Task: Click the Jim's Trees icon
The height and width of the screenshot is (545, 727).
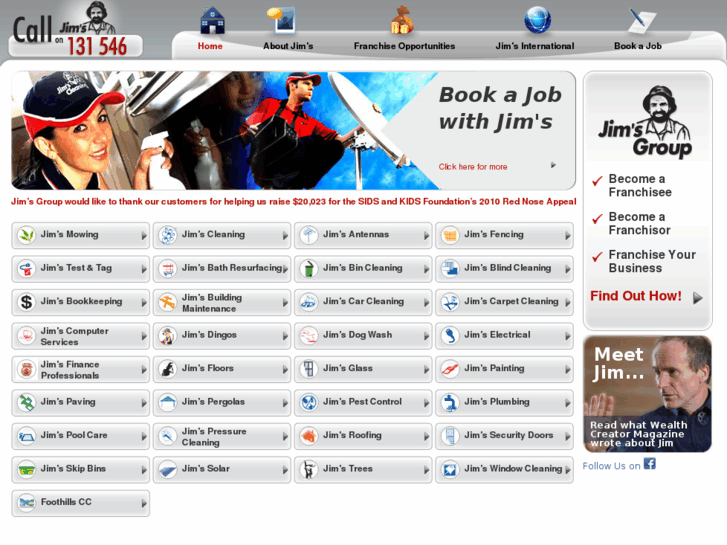Action: click(x=309, y=469)
